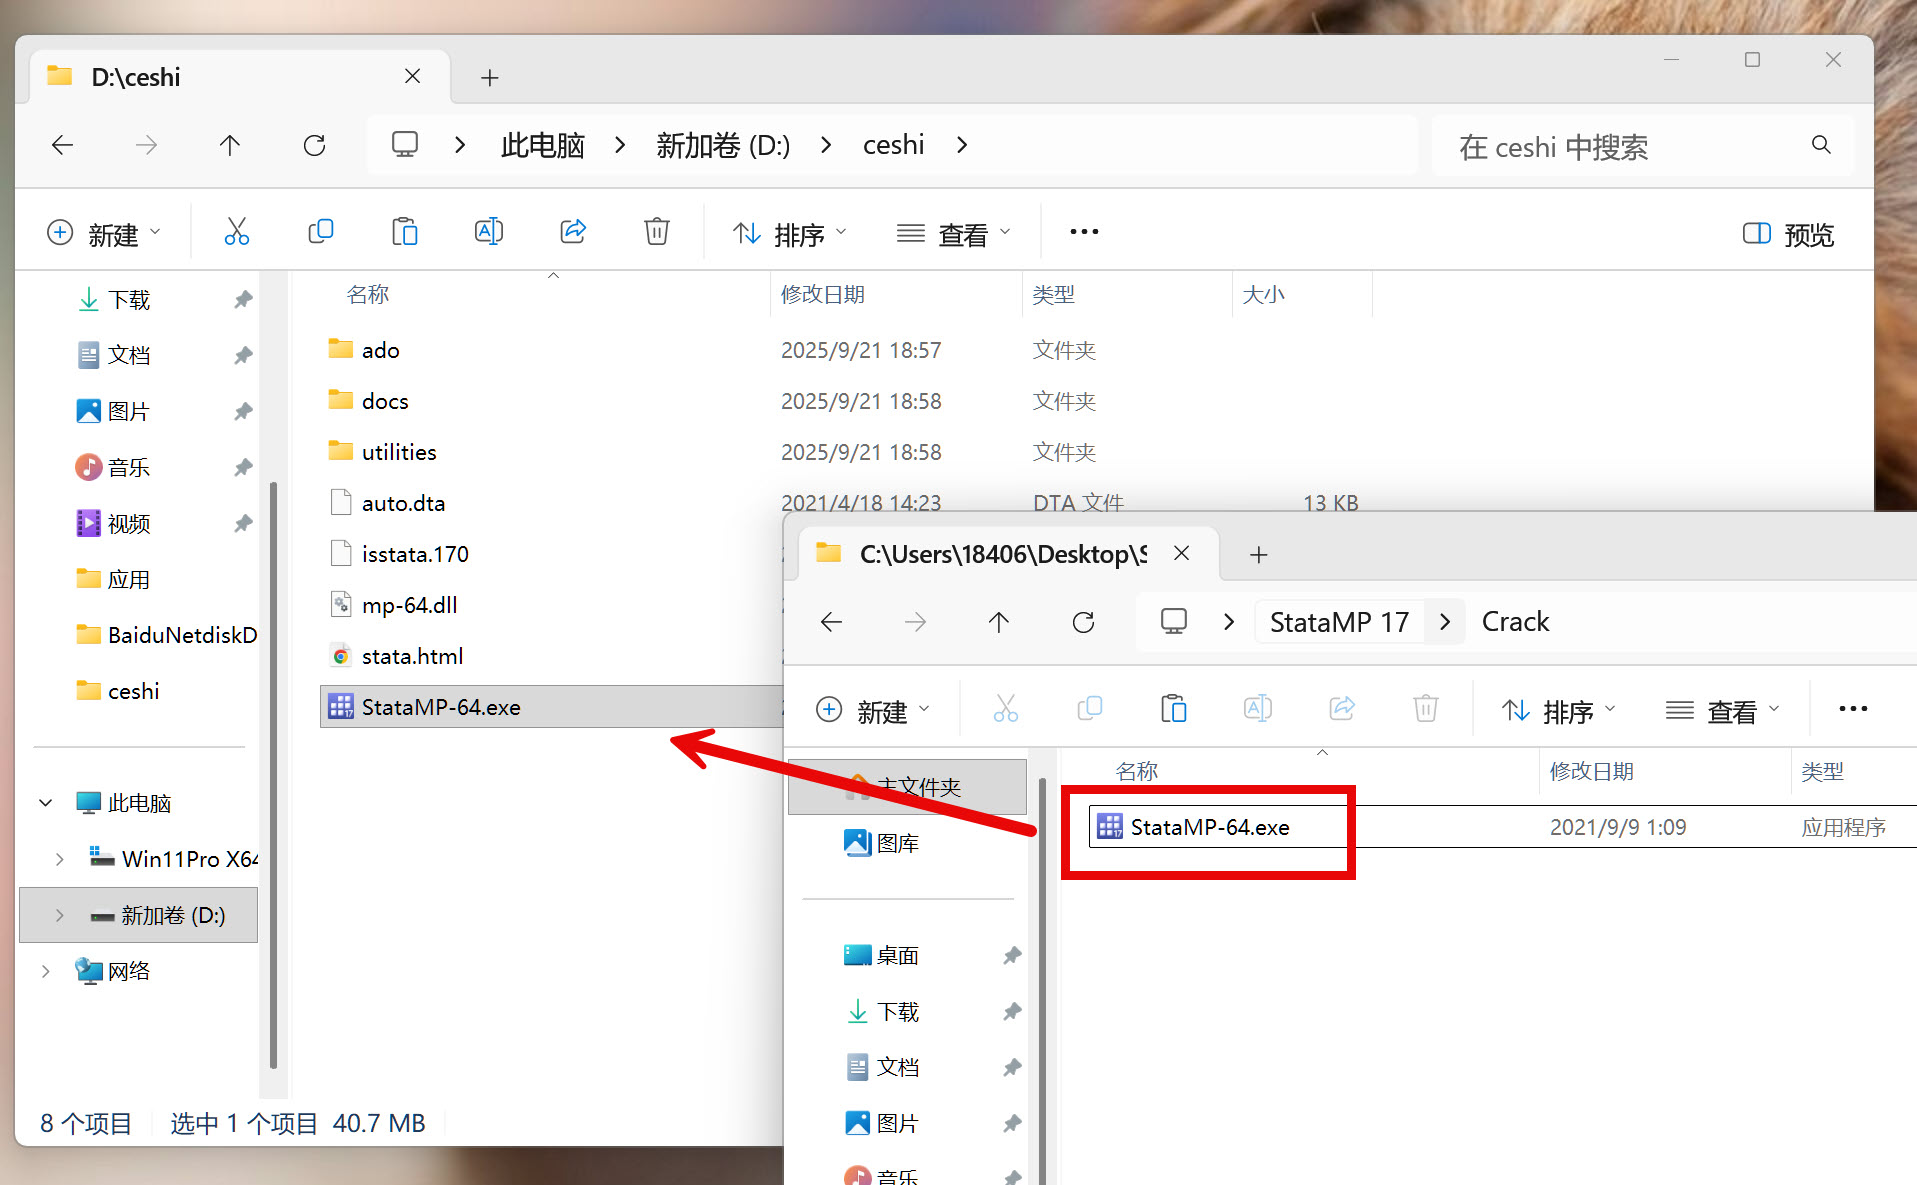1917x1185 pixels.
Task: Select StataMP-64.exe in the Crack folder
Action: [x=1209, y=827]
